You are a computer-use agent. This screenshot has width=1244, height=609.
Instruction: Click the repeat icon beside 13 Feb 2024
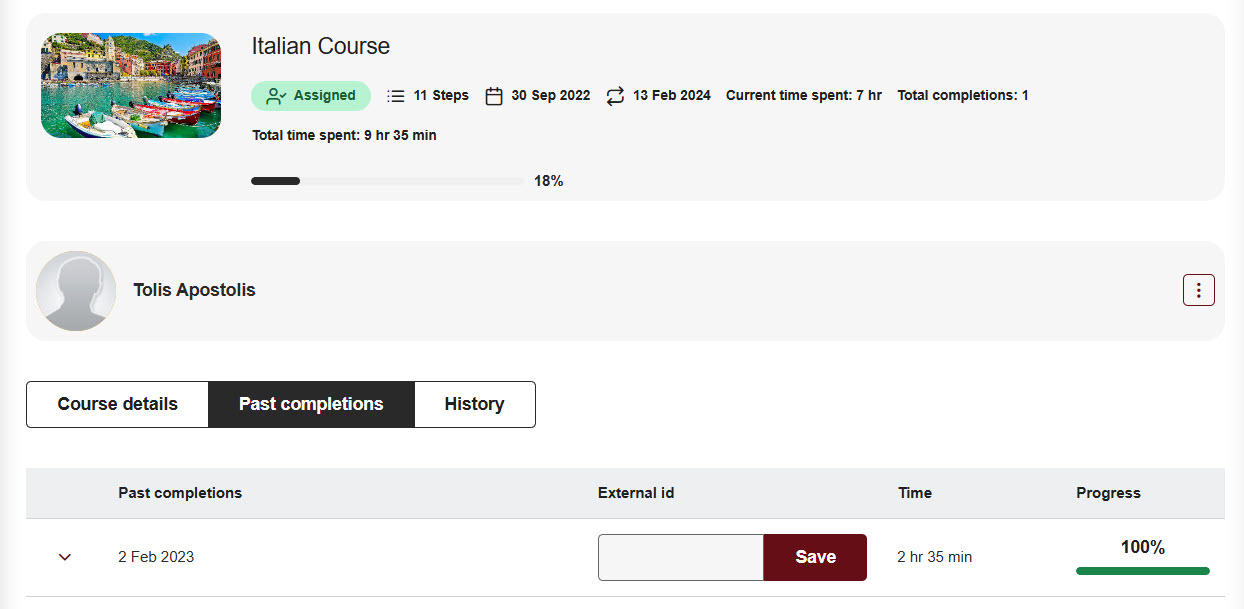pos(615,96)
